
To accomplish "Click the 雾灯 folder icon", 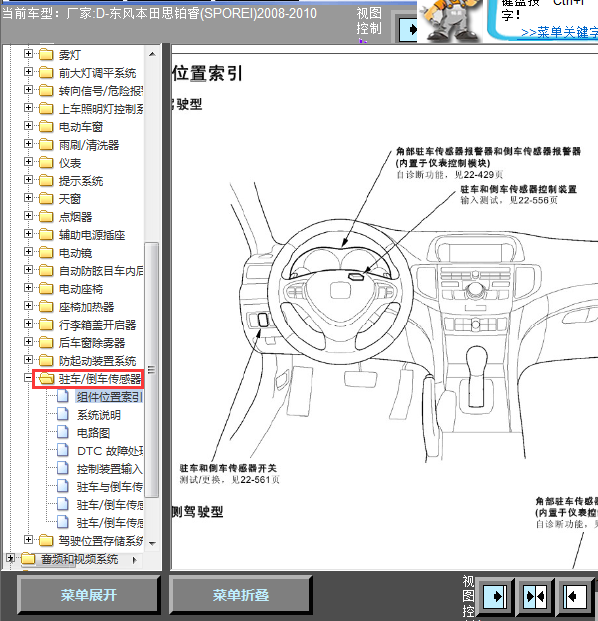I will 46,54.
